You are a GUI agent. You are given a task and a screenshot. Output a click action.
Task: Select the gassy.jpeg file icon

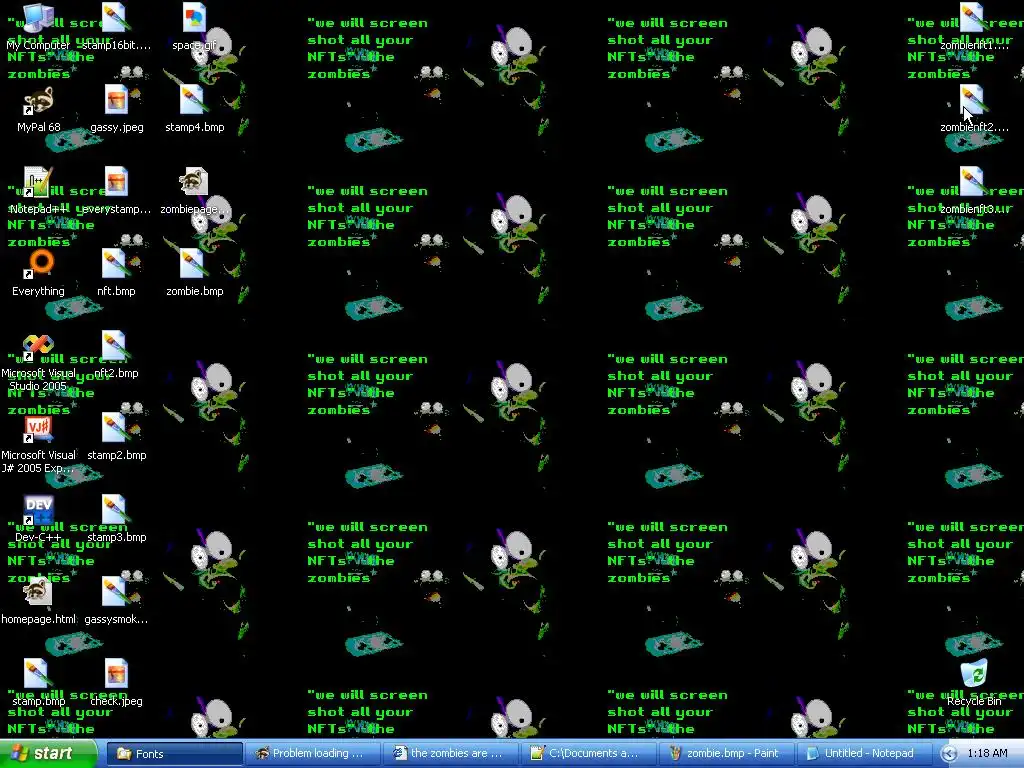click(116, 101)
